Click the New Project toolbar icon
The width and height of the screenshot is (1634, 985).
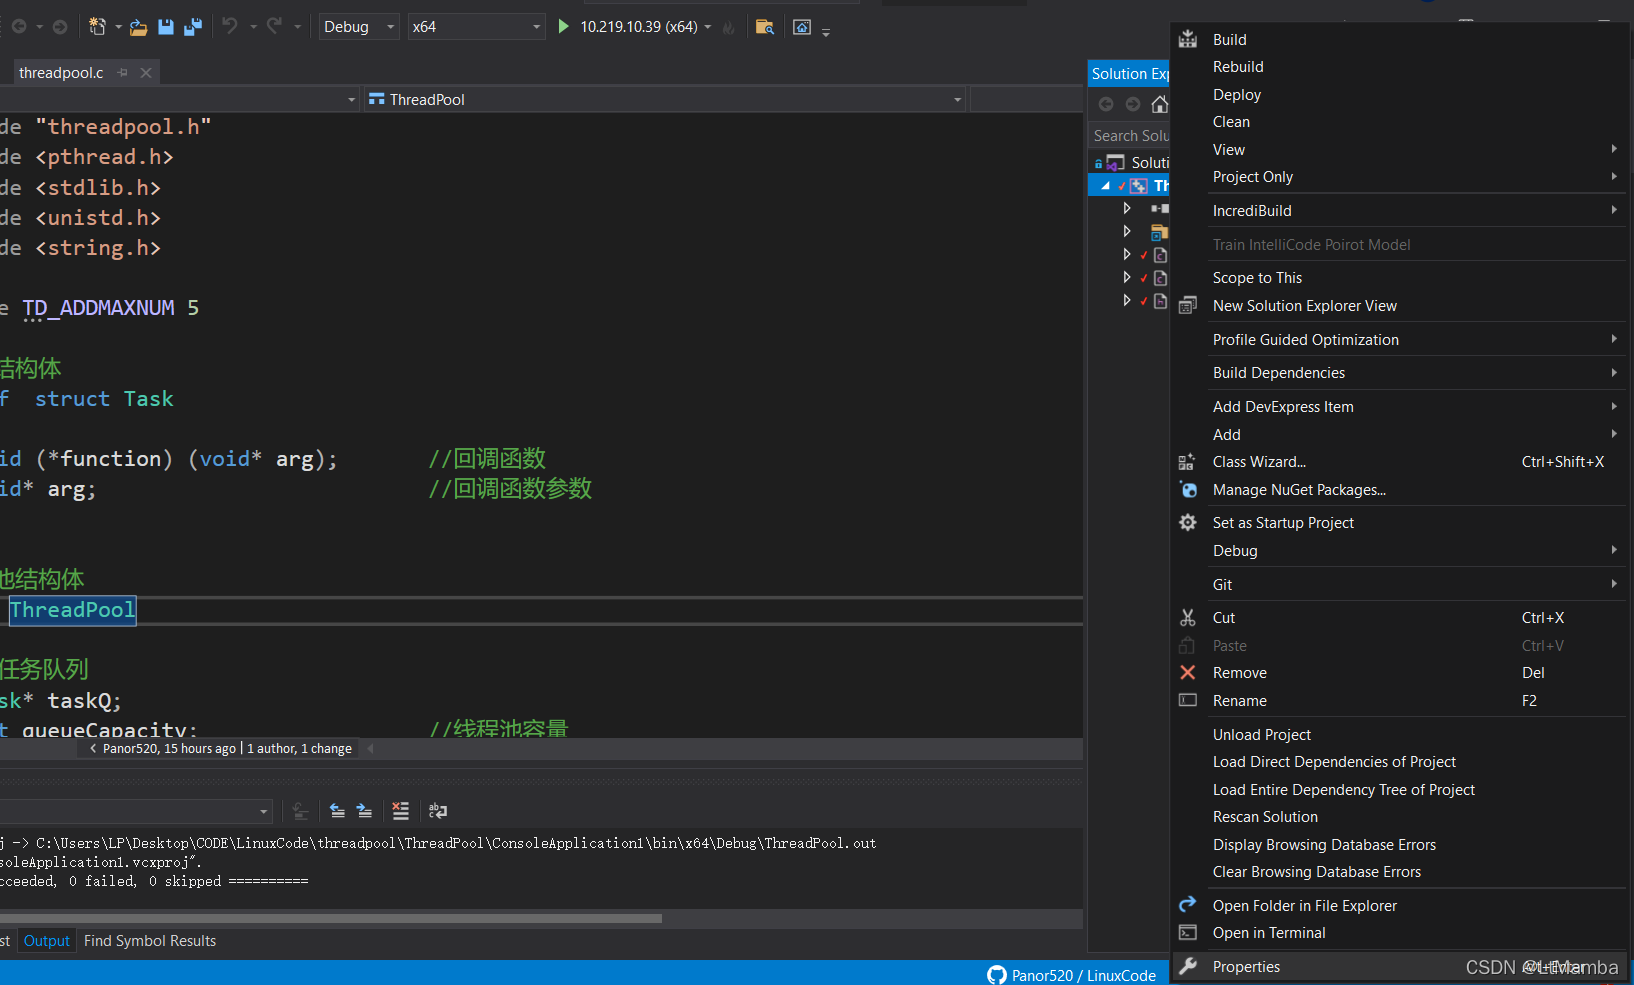coord(97,27)
